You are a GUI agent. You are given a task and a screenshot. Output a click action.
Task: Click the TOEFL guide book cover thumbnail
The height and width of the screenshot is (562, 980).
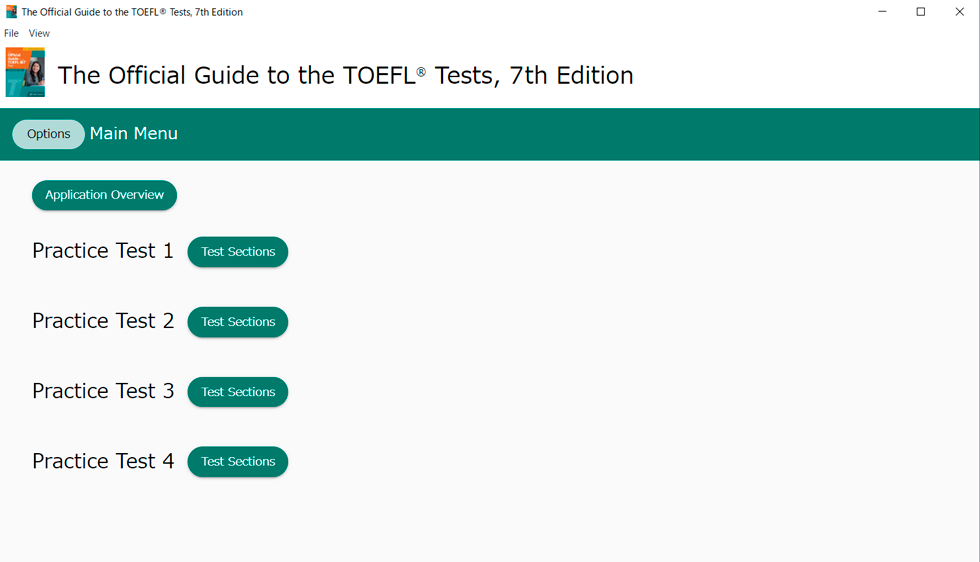25,72
